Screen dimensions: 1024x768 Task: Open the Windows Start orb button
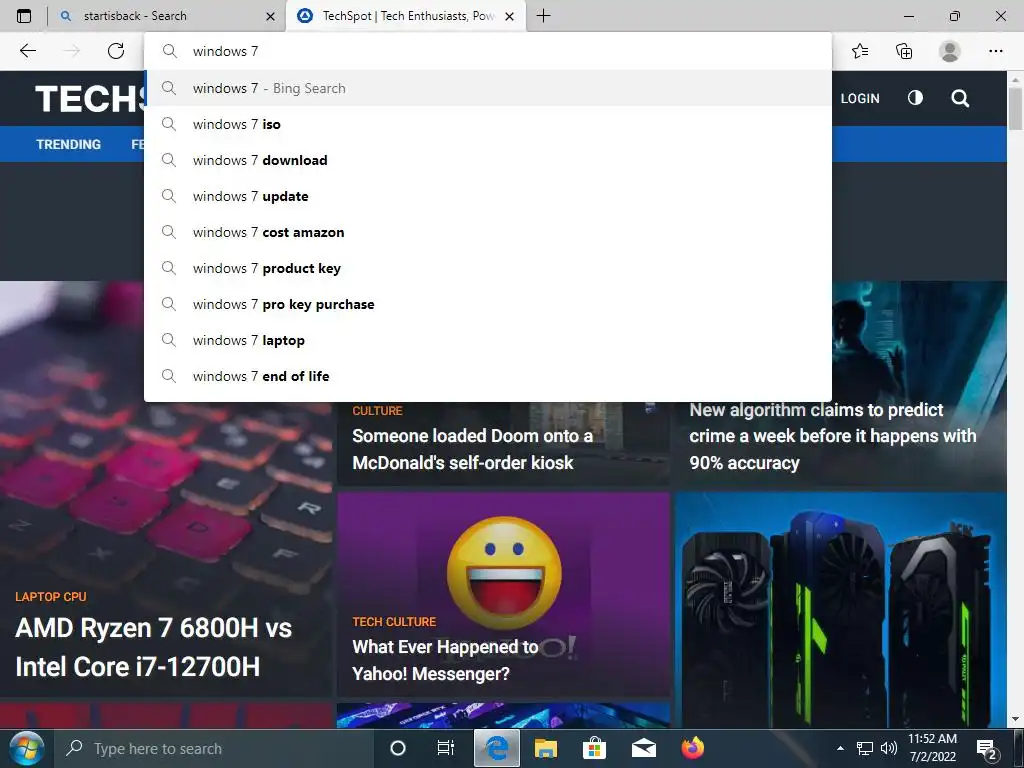[x=26, y=748]
